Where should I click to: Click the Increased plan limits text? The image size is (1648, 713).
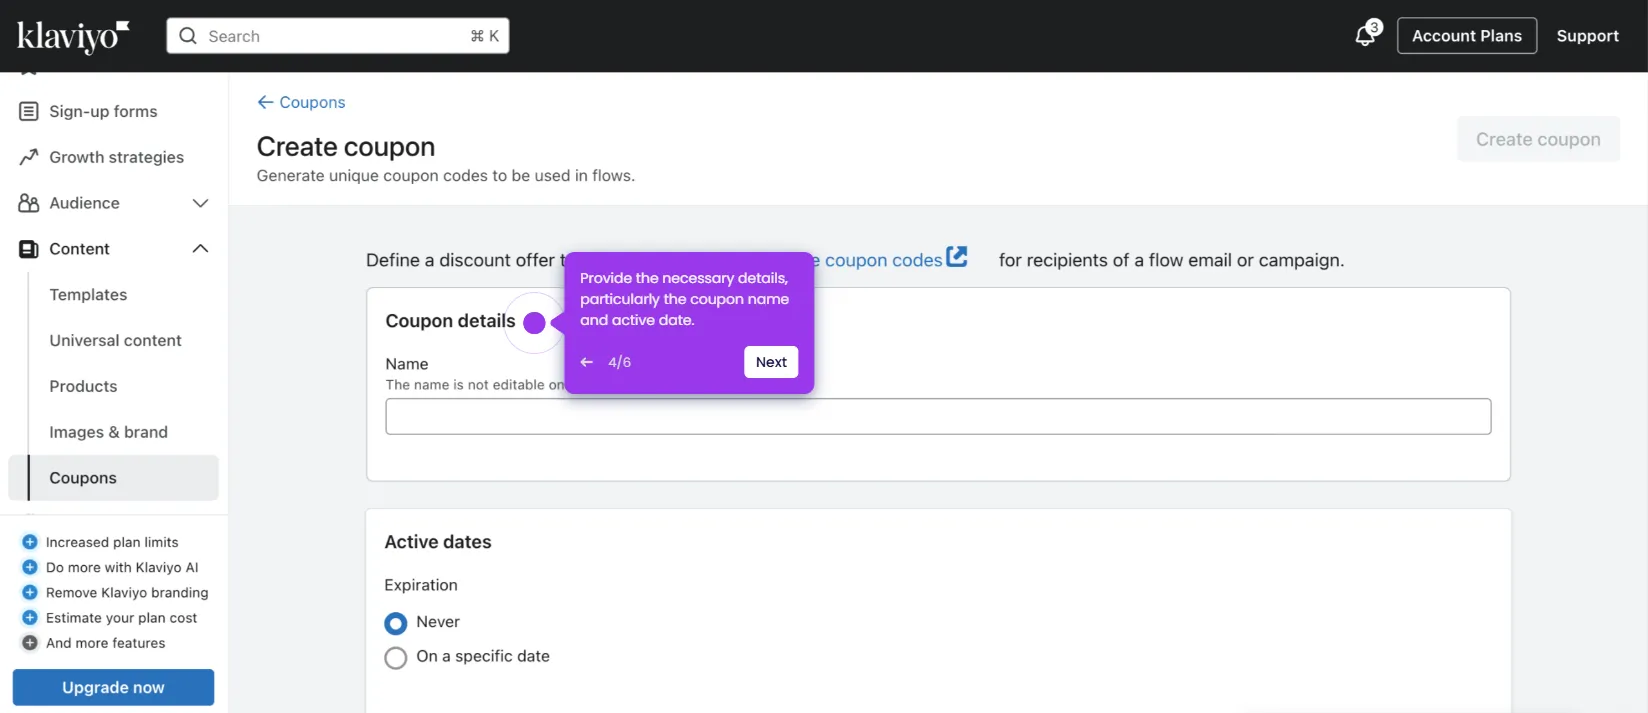(112, 542)
